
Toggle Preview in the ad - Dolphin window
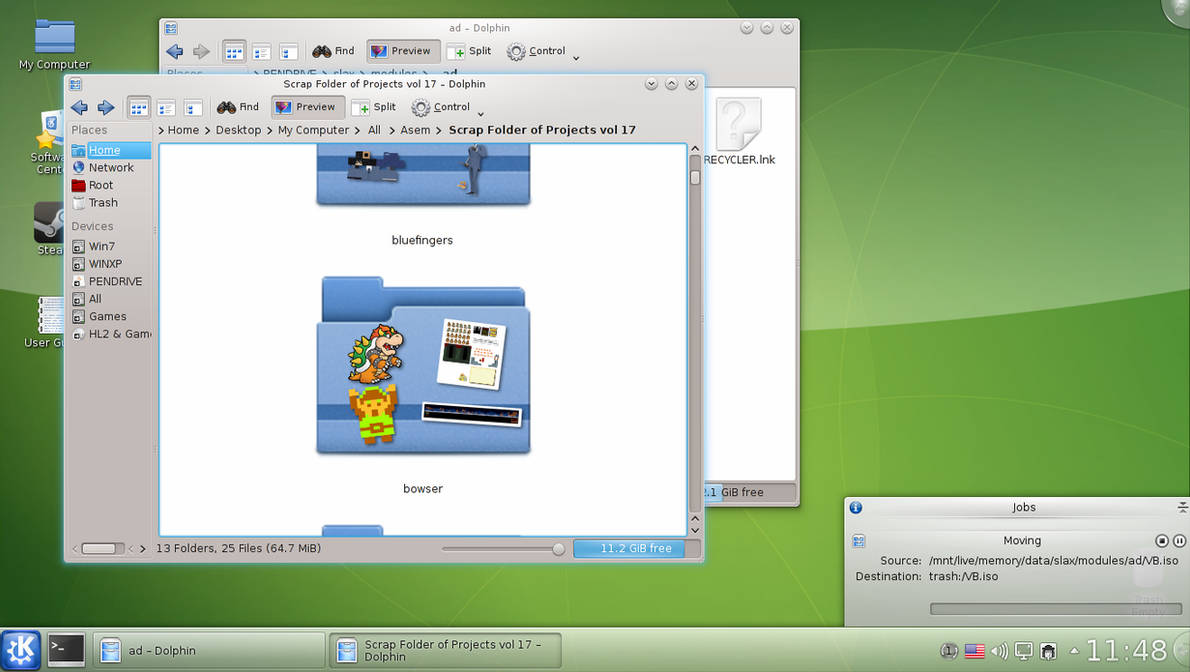pos(403,51)
